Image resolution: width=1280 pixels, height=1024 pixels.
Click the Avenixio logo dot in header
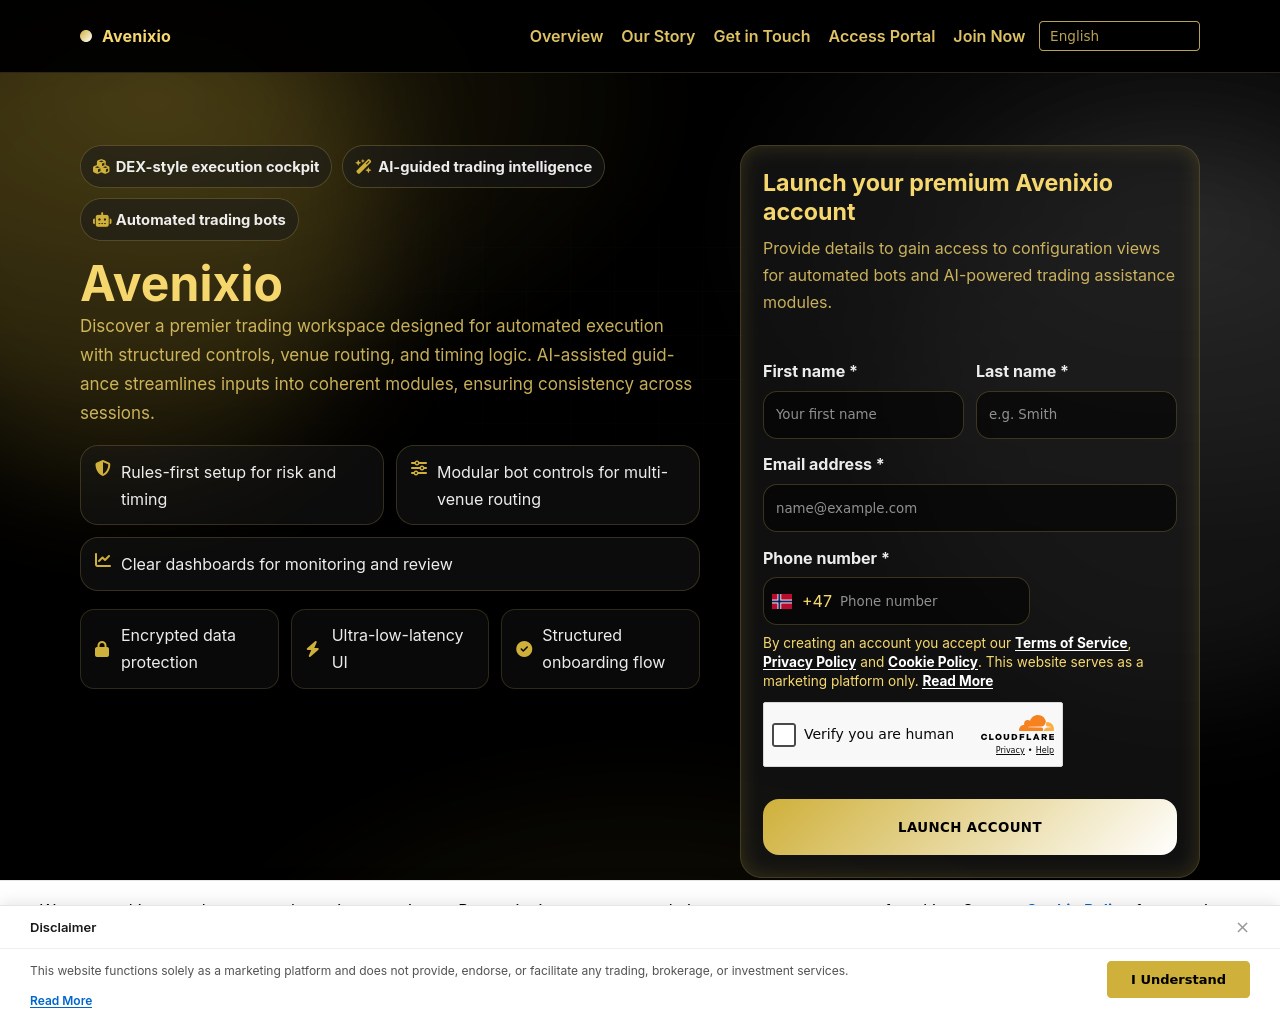tap(86, 36)
